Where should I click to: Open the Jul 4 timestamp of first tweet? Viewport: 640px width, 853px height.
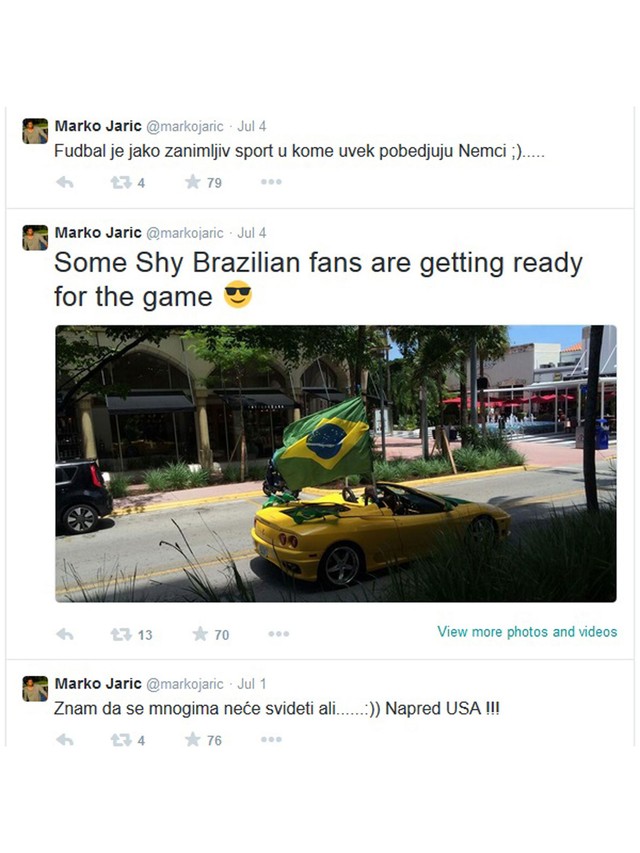click(251, 126)
